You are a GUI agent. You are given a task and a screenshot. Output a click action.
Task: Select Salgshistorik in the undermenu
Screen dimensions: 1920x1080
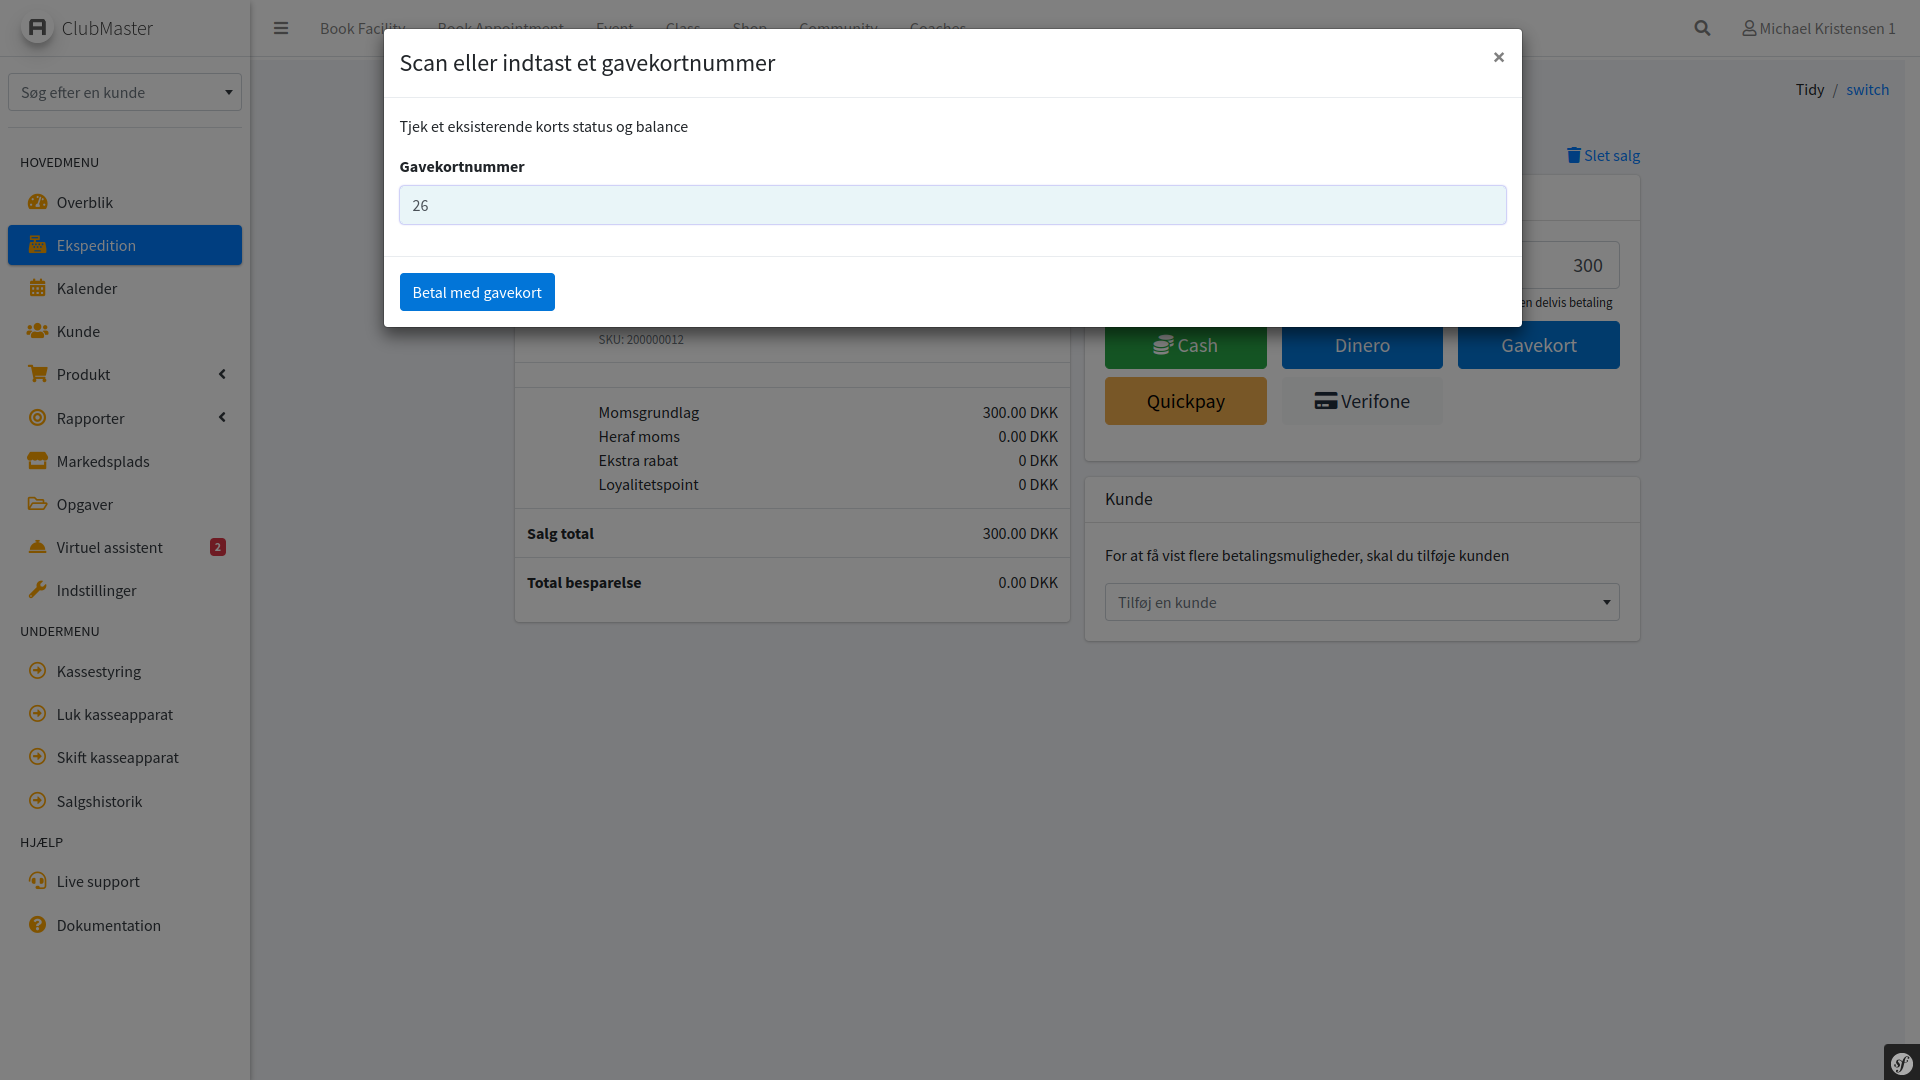pos(99,801)
